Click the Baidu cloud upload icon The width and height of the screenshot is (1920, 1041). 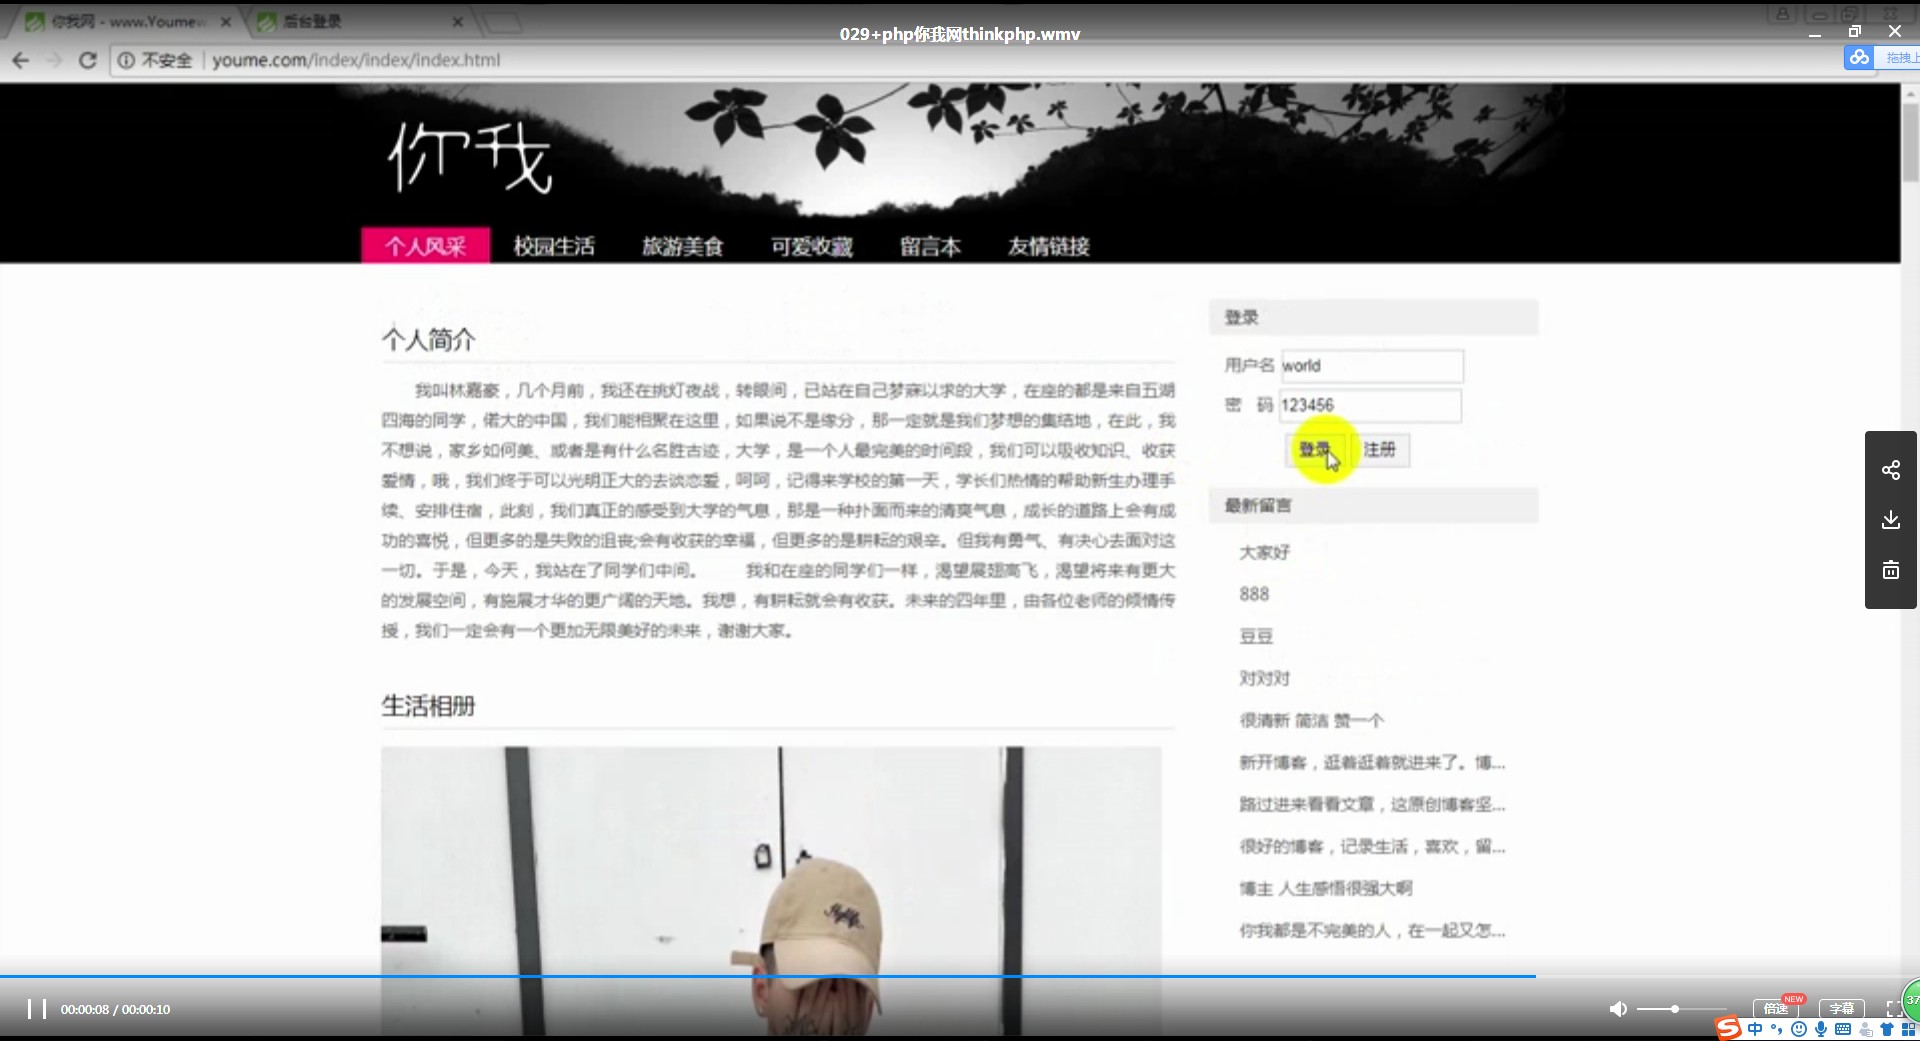pyautogui.click(x=1859, y=58)
